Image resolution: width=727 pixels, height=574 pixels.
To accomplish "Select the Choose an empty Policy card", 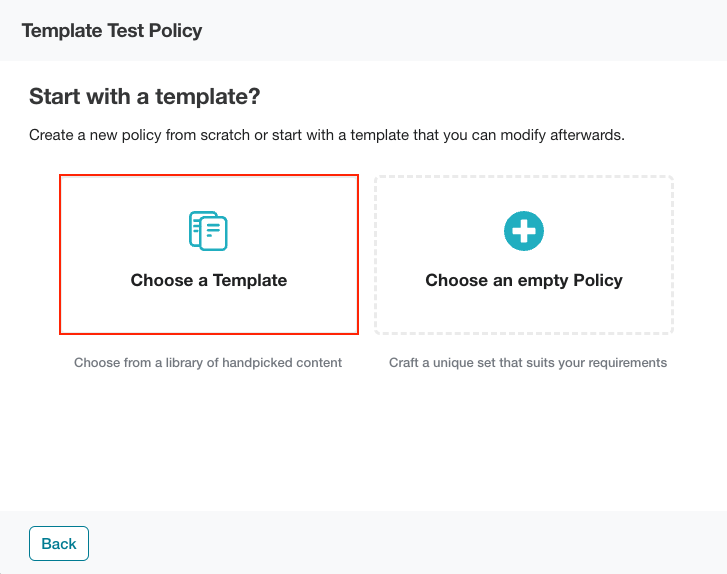I will point(524,255).
